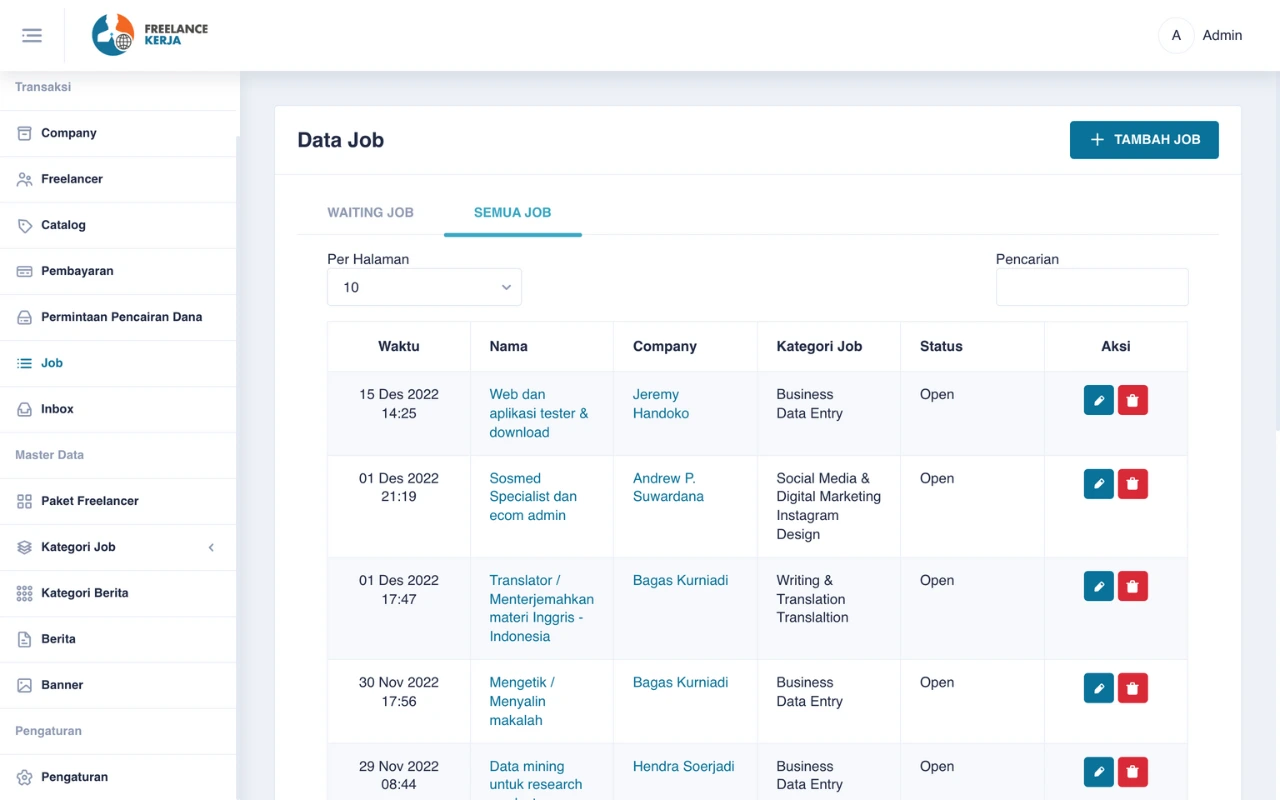Open the Per Halaman dropdown
The height and width of the screenshot is (800, 1280).
(424, 287)
